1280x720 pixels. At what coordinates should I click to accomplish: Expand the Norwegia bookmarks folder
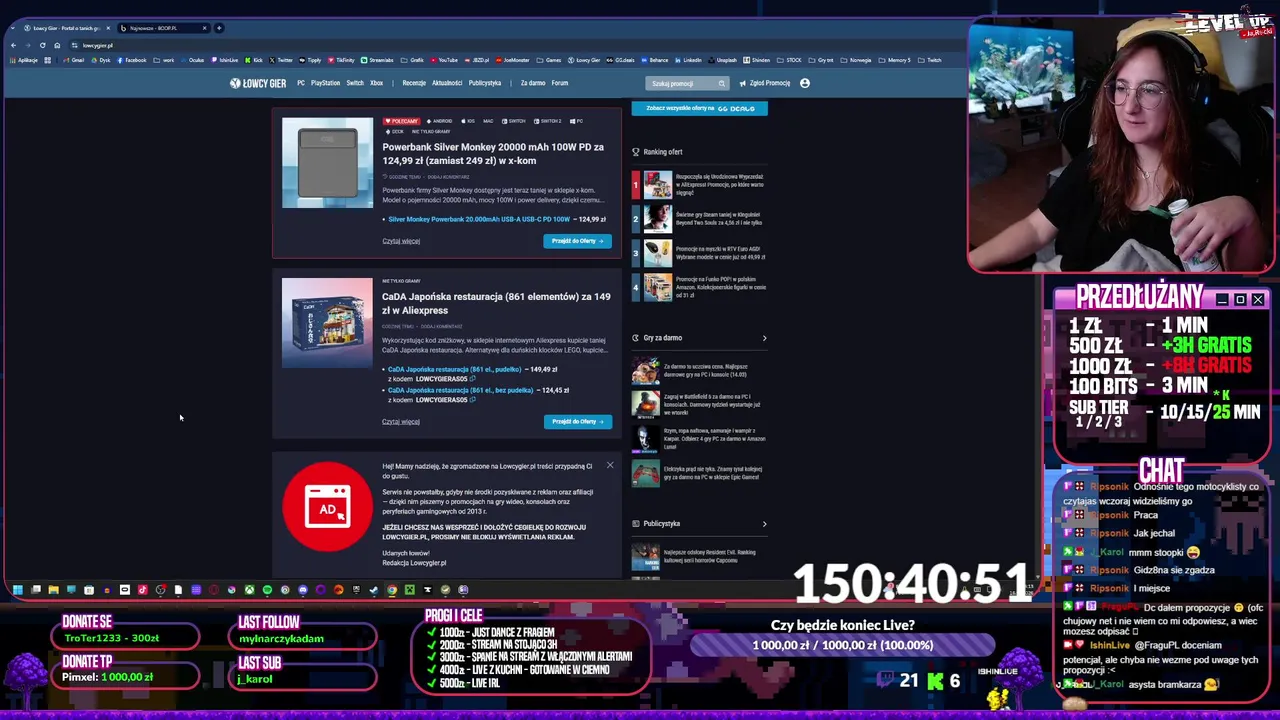point(856,60)
